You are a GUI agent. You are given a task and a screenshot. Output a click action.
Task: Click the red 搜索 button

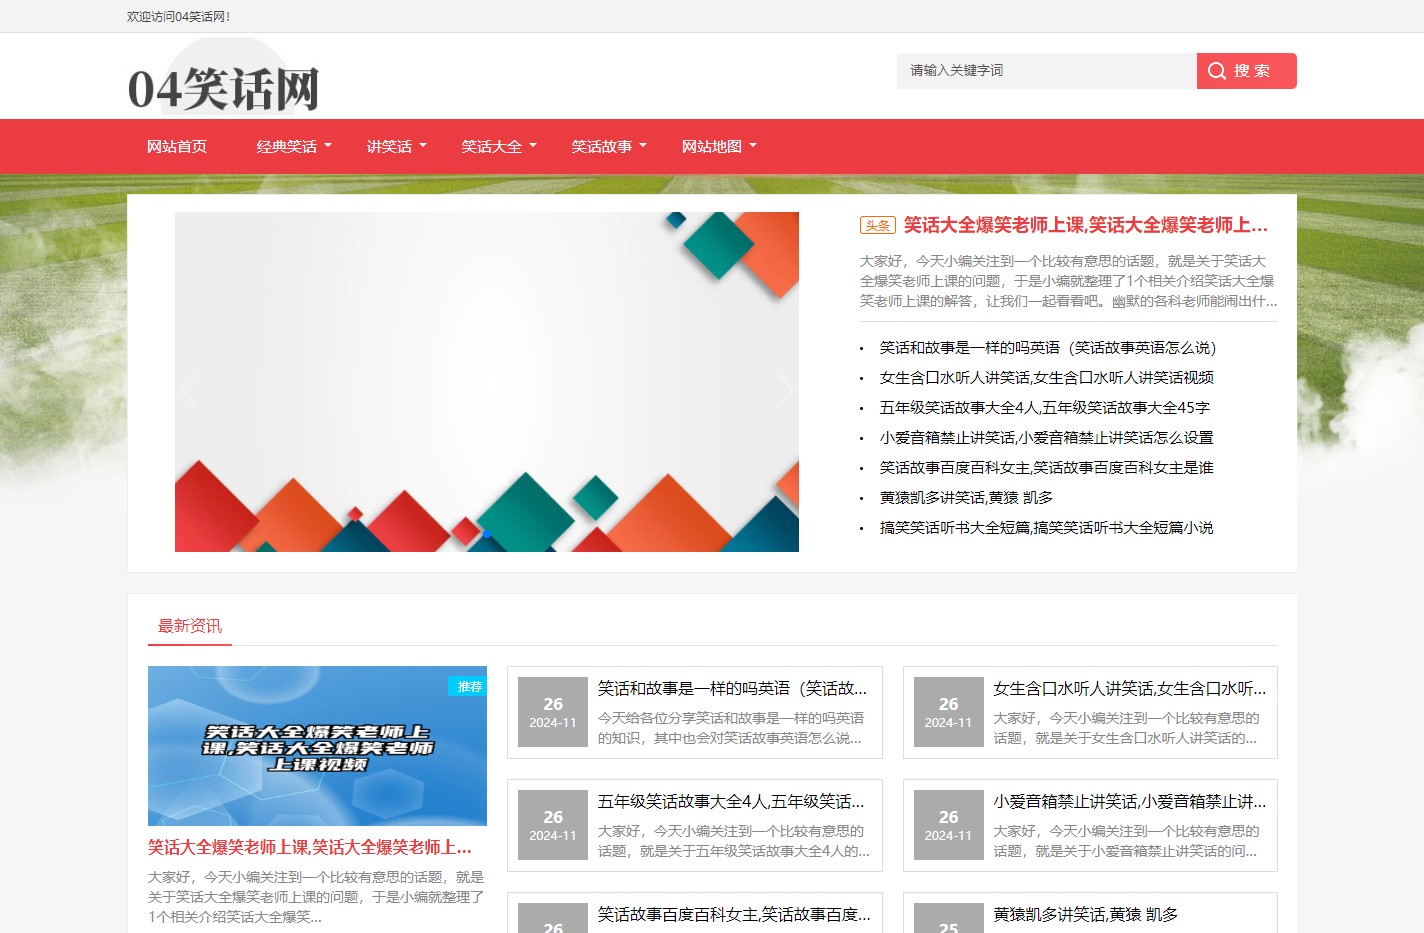(x=1246, y=71)
